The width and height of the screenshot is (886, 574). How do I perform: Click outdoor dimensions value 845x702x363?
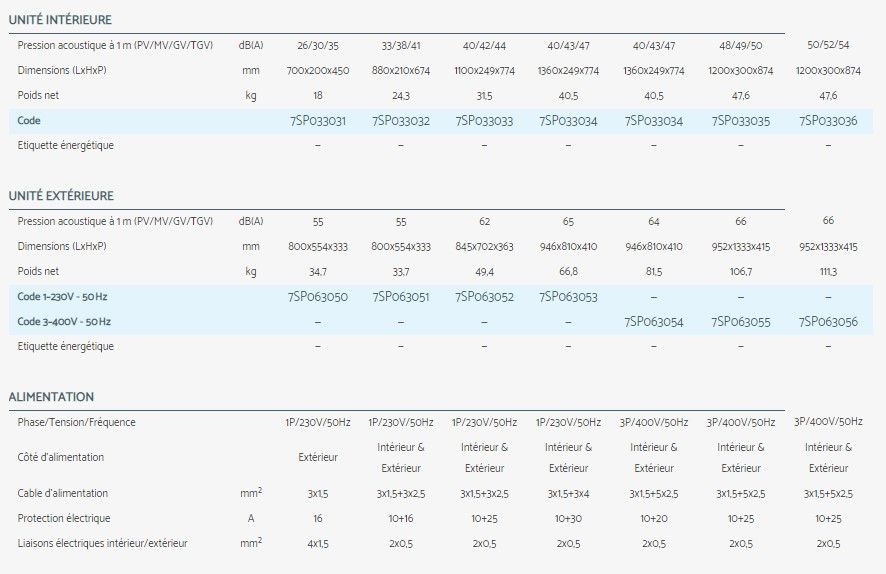click(x=484, y=247)
